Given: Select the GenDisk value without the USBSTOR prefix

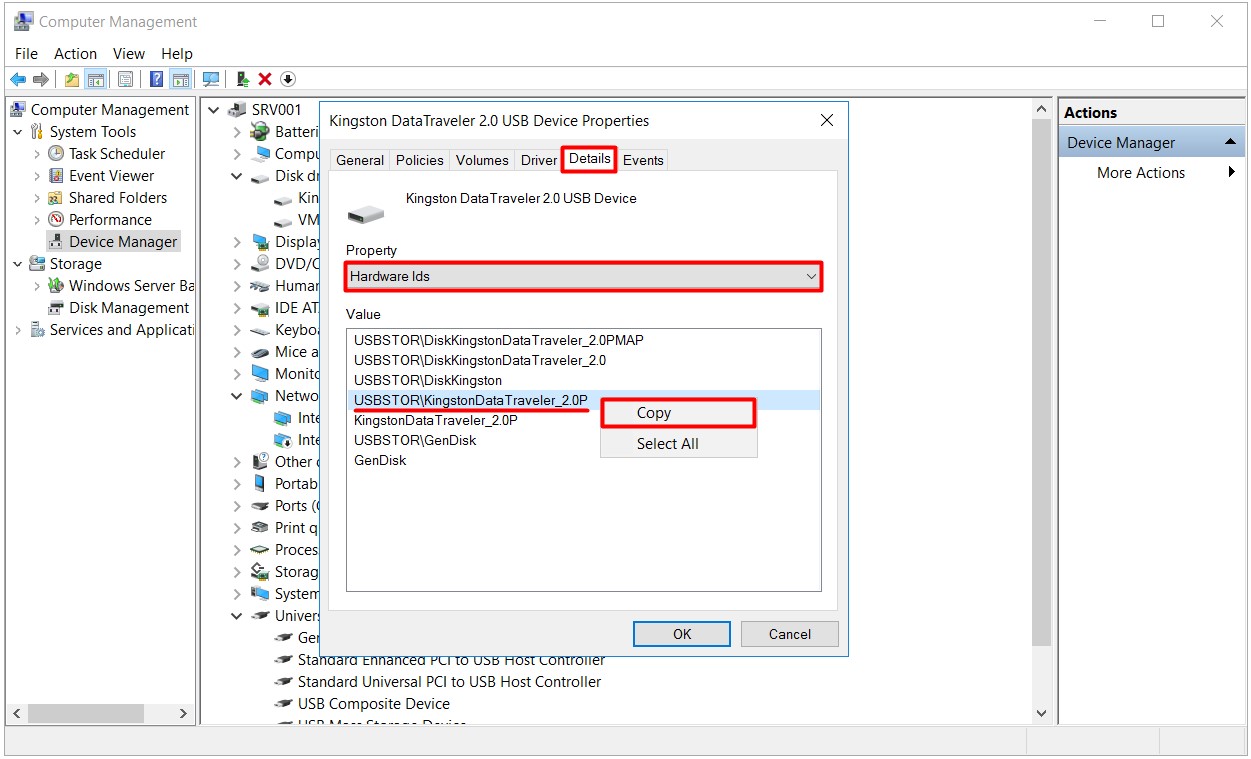Looking at the screenshot, I should pos(380,460).
